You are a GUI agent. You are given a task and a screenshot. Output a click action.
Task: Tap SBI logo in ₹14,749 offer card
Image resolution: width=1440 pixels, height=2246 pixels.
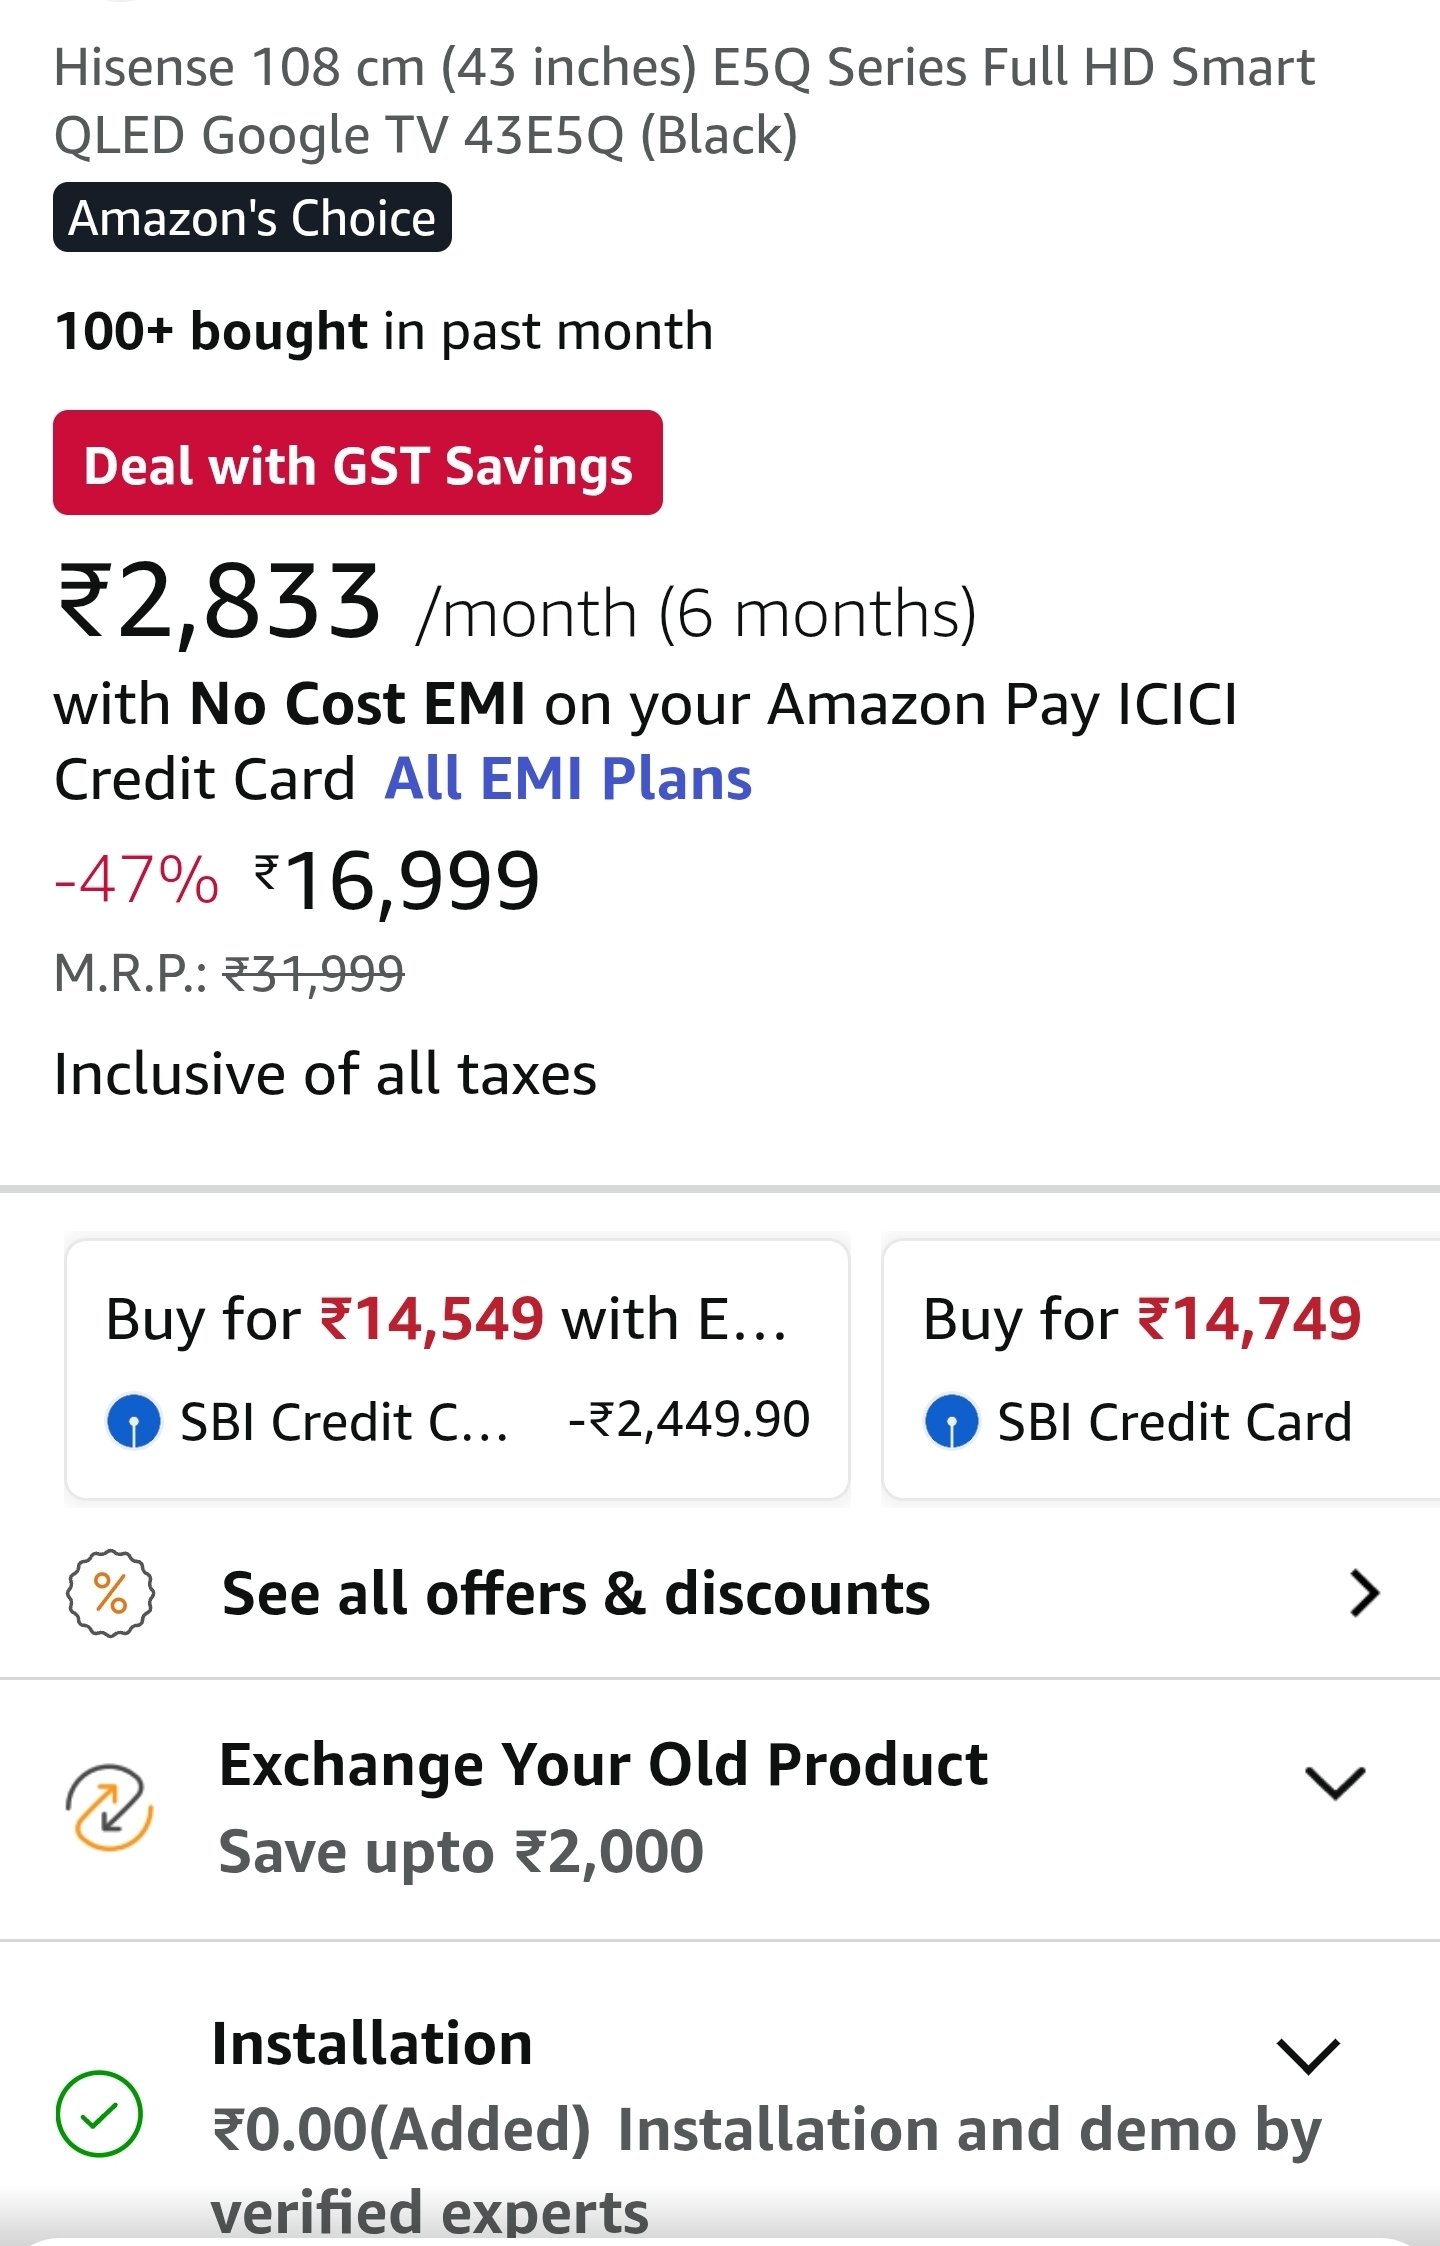coord(951,1421)
